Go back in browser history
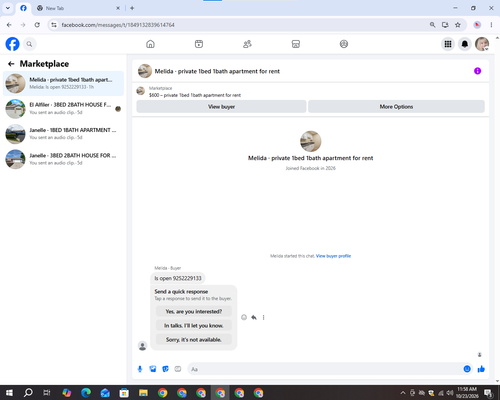Screen dimensions: 500x400 coord(9,25)
